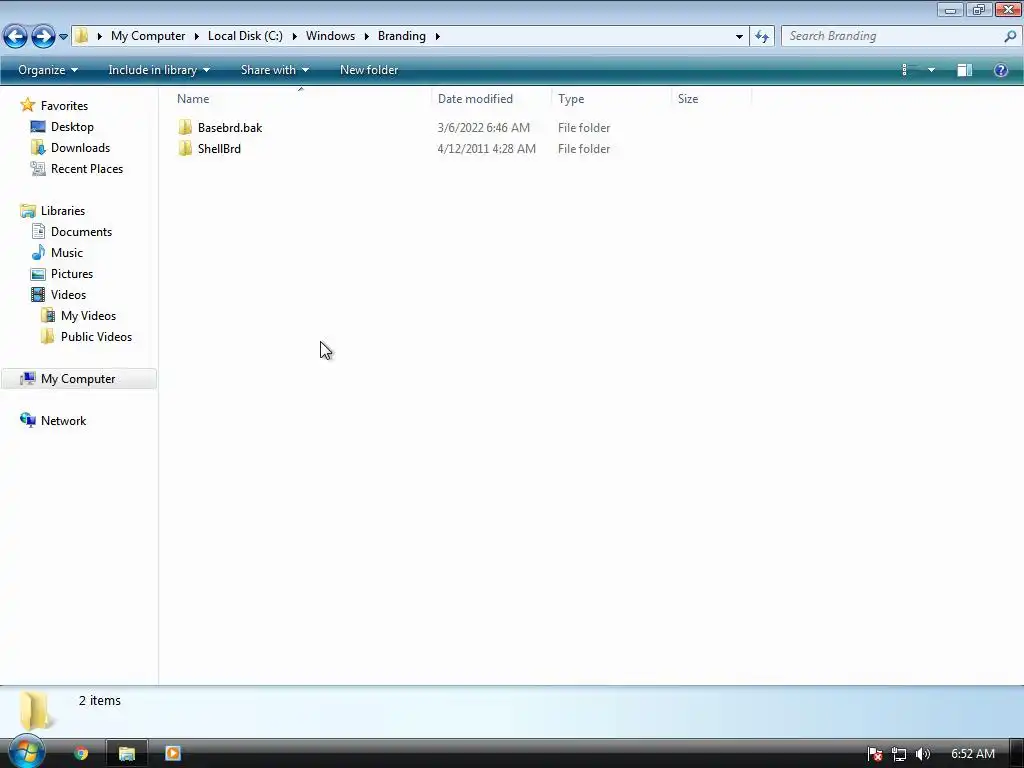Expand the arrow after Windows breadcrumb
The image size is (1024, 768).
pos(366,36)
